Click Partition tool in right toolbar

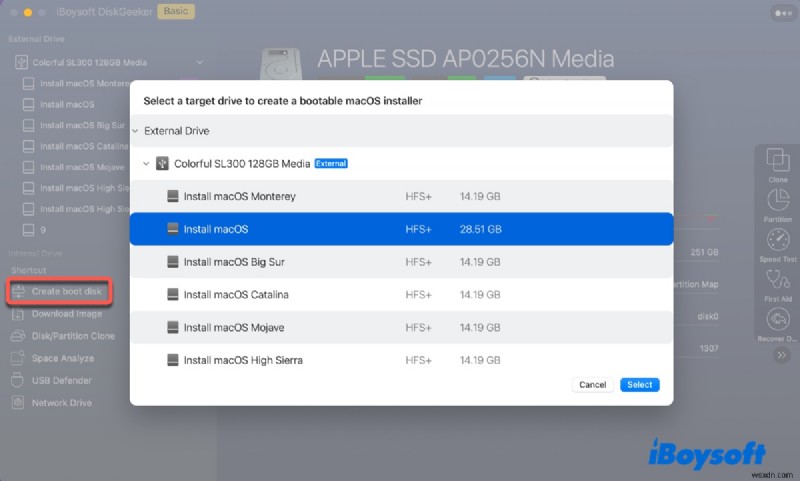coord(778,206)
